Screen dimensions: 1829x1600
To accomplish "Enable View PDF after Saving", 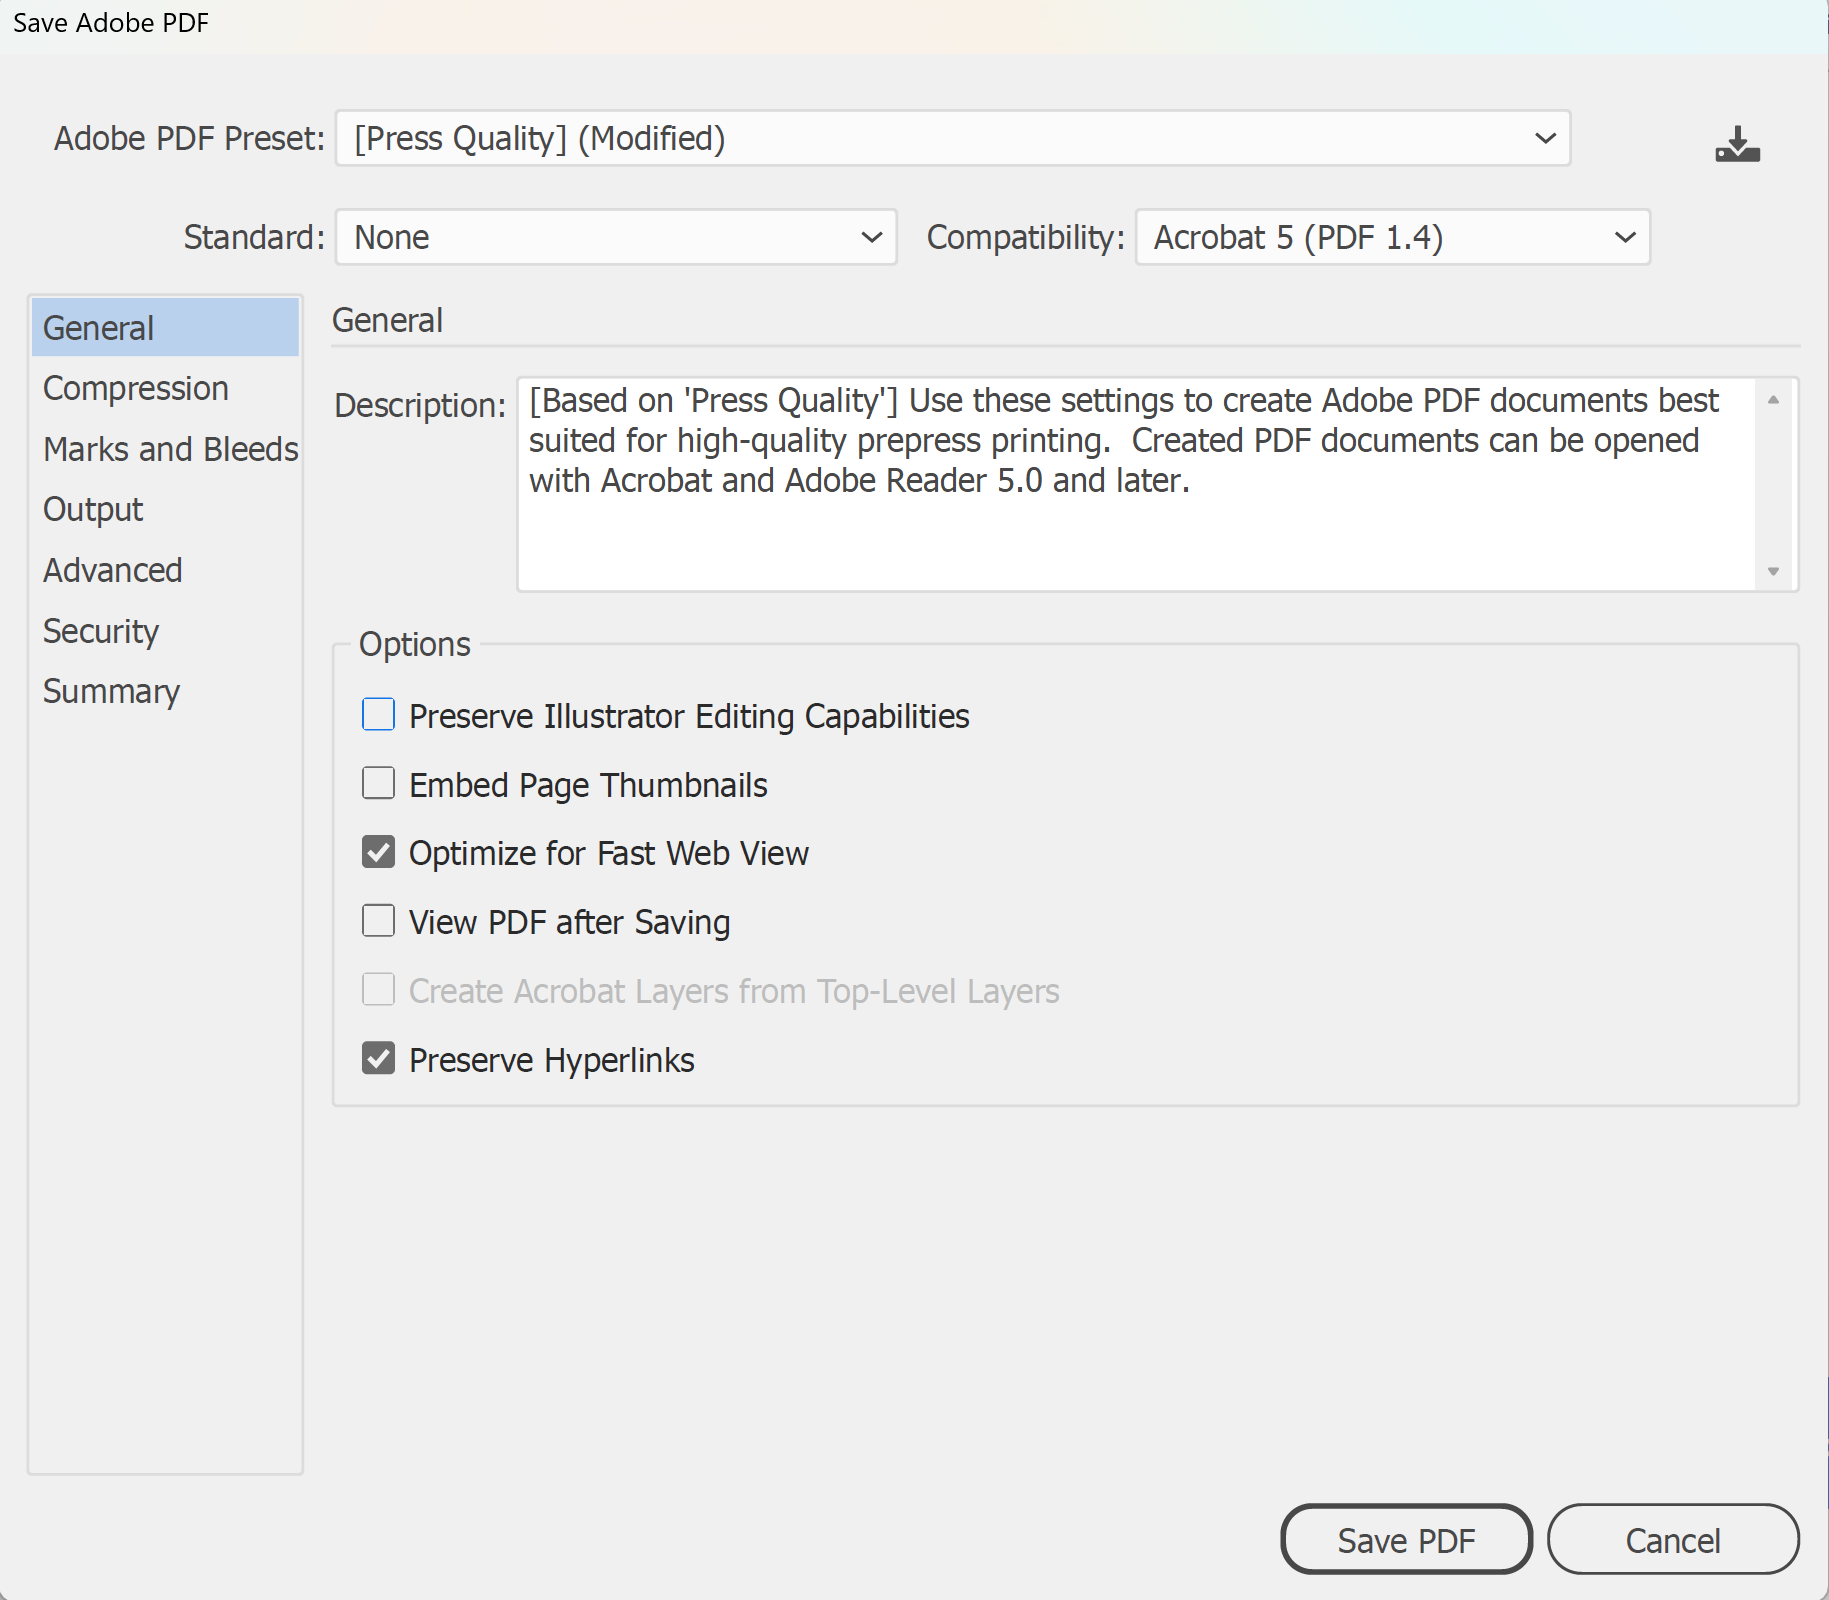I will (378, 921).
